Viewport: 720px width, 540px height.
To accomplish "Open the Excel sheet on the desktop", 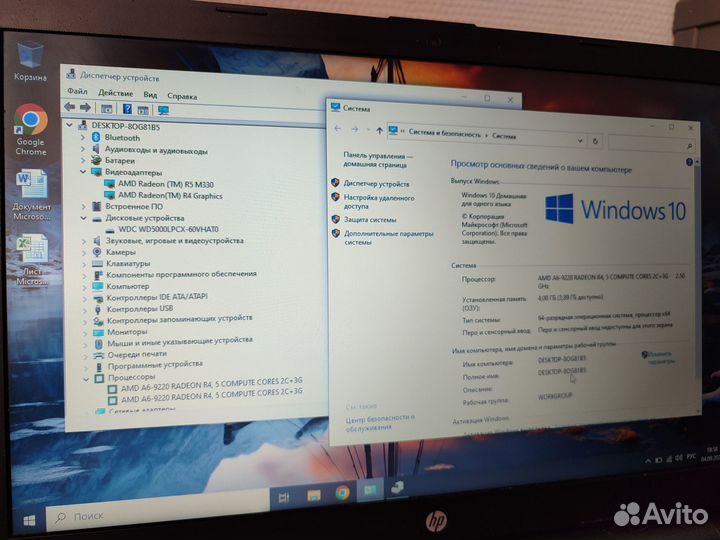I will point(32,249).
